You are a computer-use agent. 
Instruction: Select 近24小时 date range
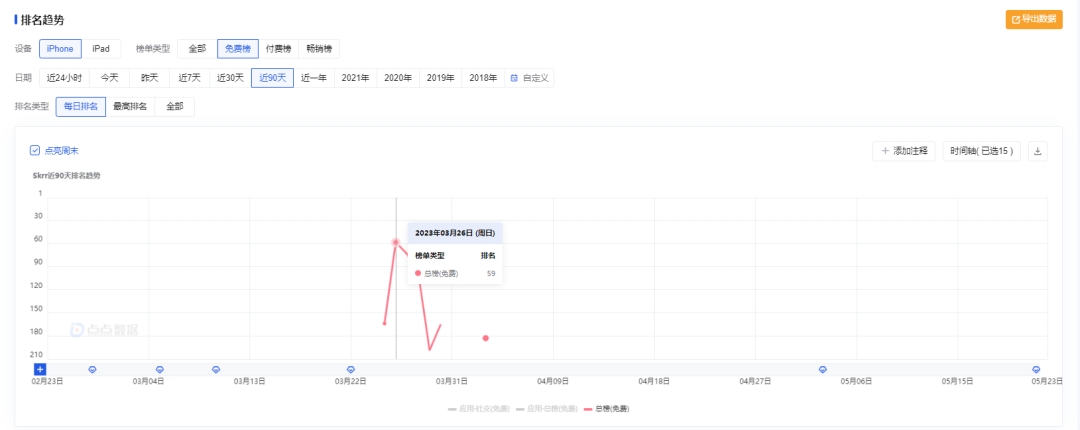tap(64, 78)
